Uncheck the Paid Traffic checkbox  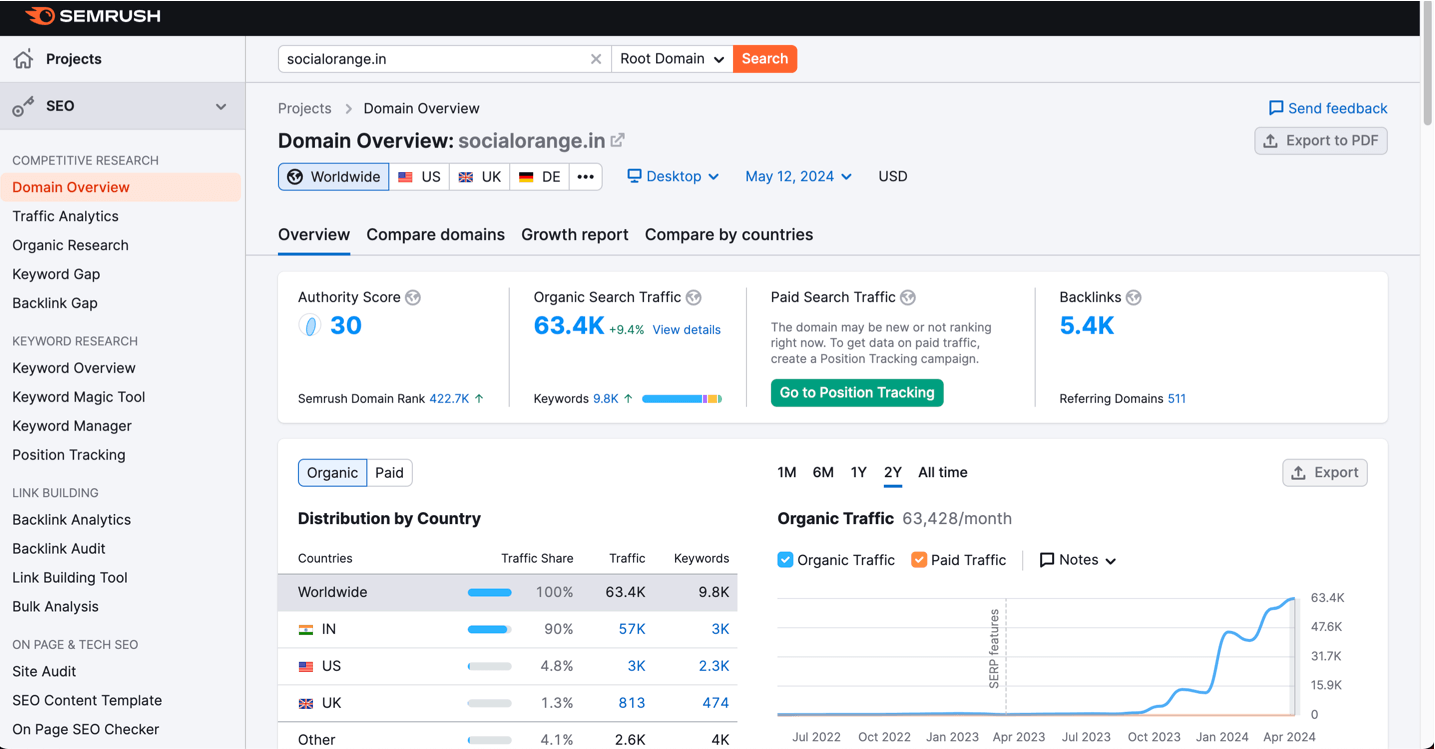pos(919,560)
